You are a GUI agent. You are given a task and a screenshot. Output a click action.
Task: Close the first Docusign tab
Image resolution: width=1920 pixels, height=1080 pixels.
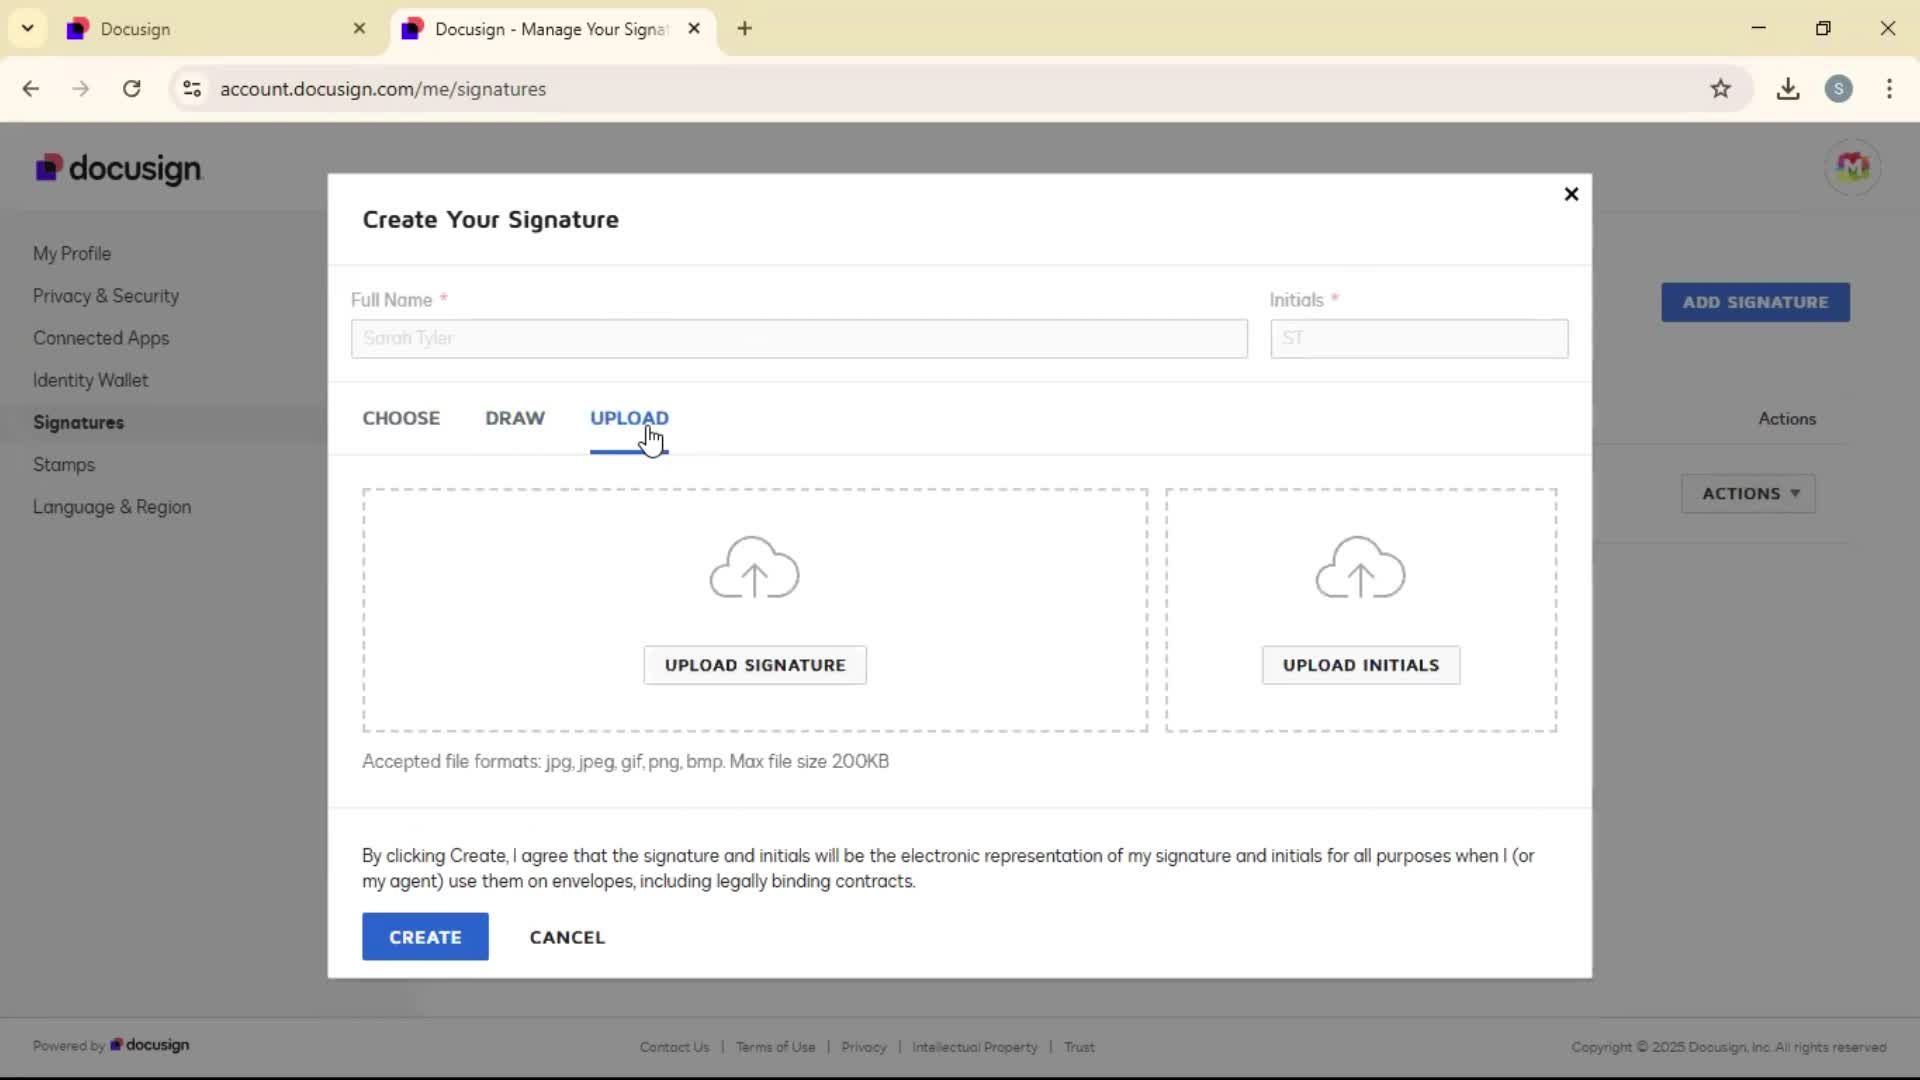click(x=359, y=29)
